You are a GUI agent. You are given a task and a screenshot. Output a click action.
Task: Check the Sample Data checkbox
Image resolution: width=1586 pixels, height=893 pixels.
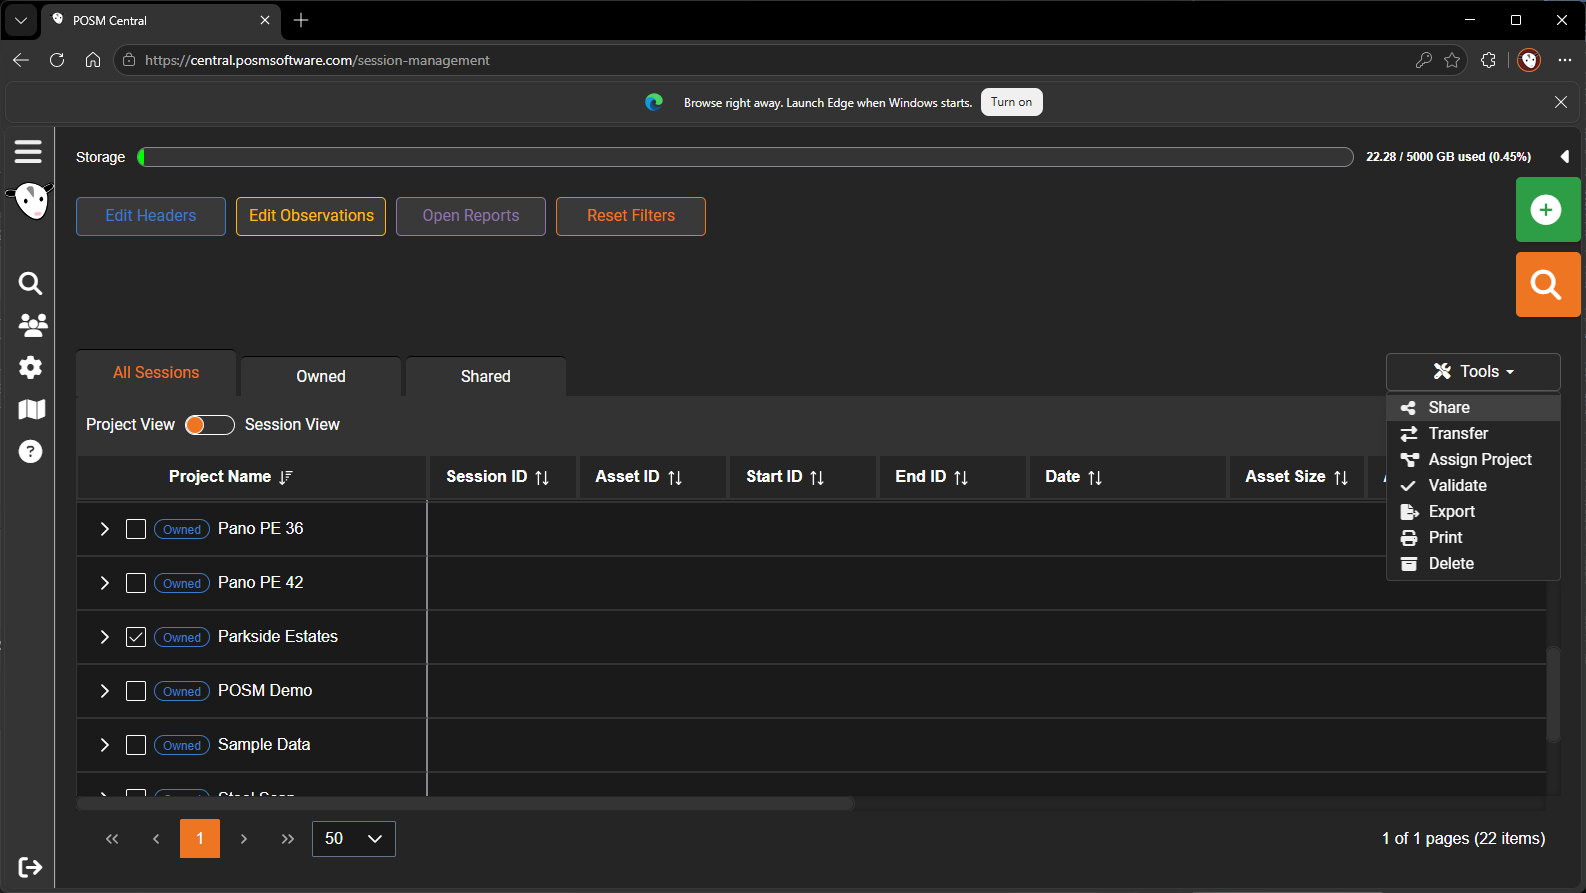click(136, 745)
